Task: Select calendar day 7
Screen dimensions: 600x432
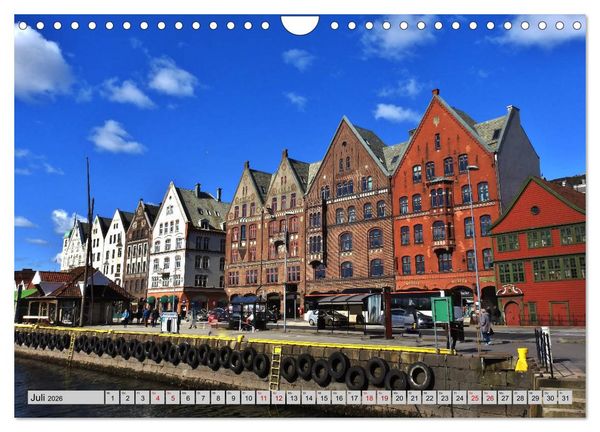Action: (x=203, y=398)
